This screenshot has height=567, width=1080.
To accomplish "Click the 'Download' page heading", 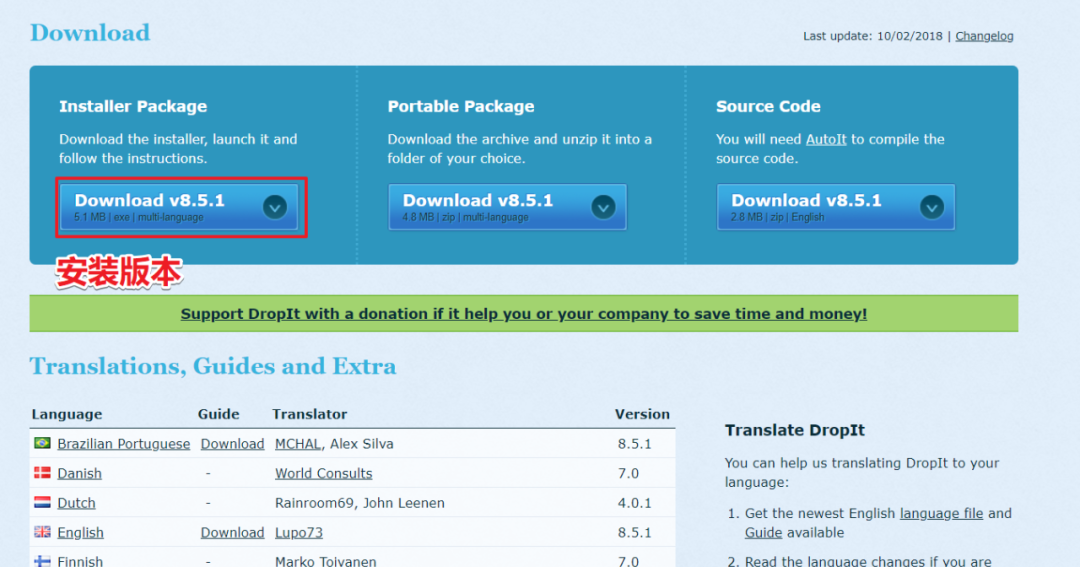I will click(x=90, y=33).
